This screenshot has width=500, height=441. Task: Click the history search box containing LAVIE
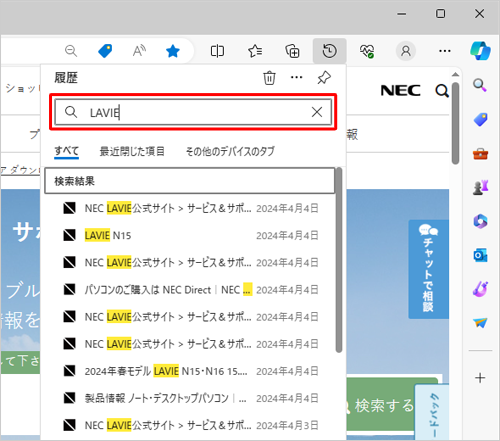pos(193,112)
